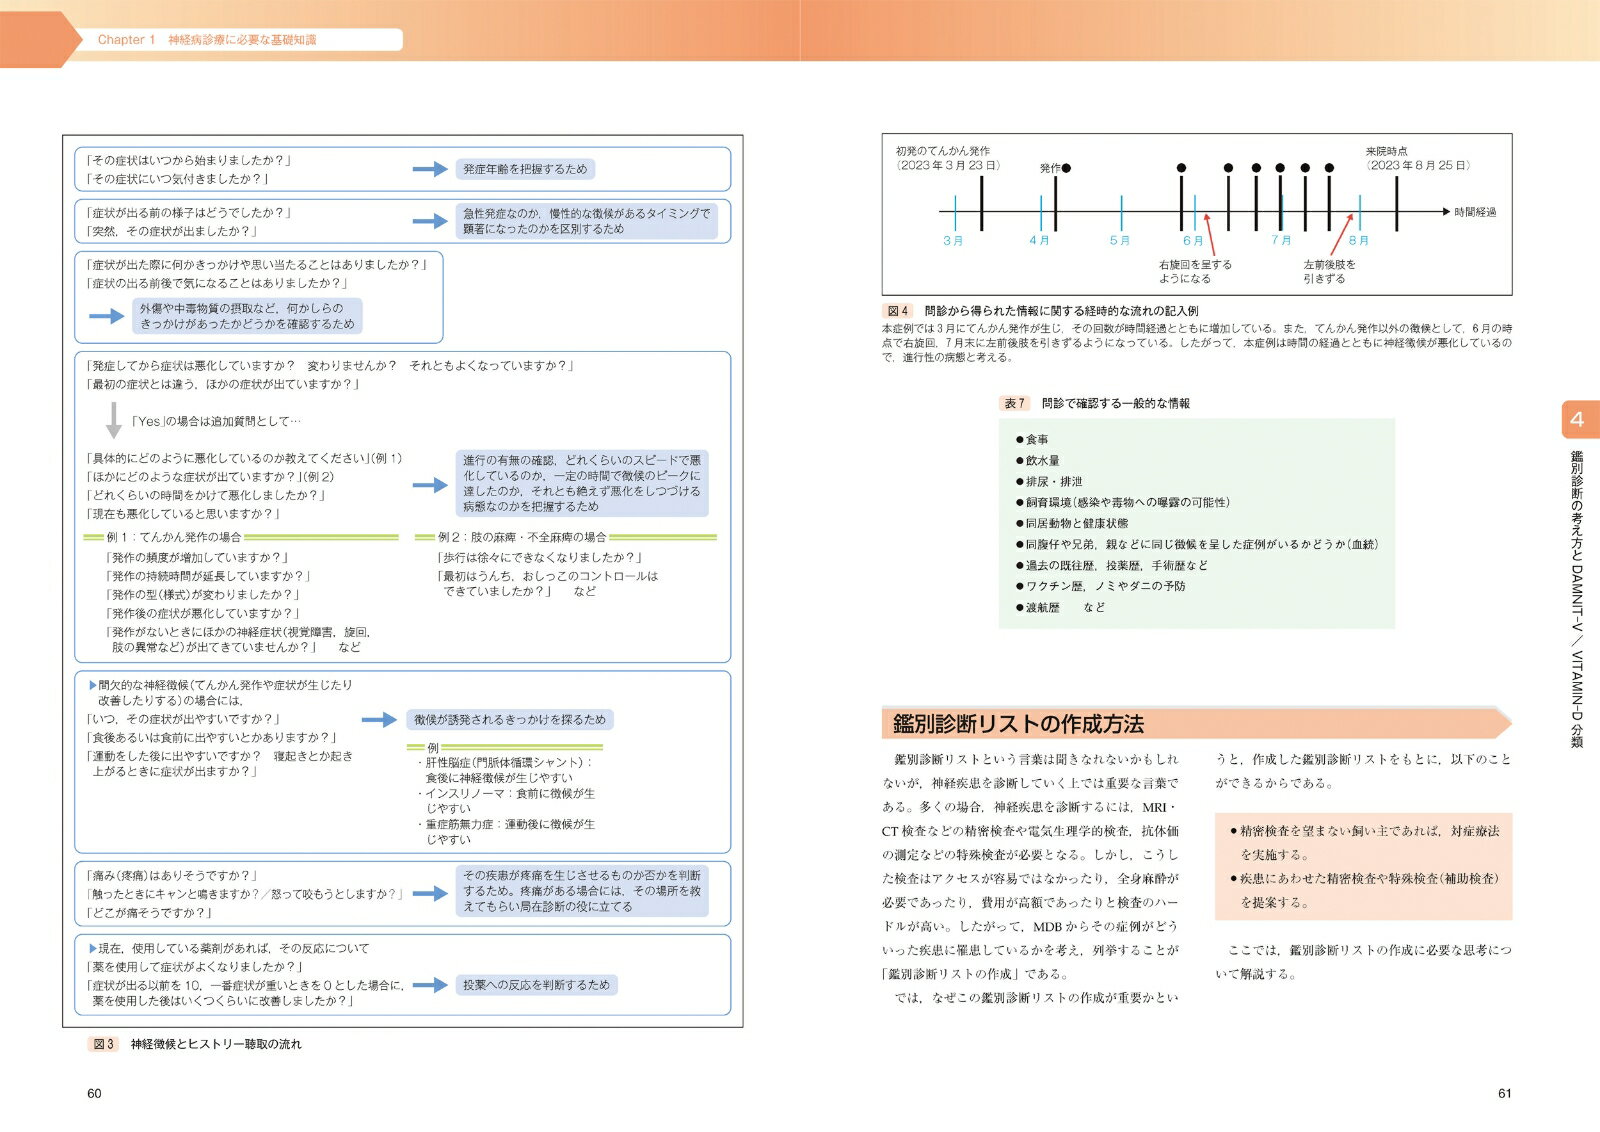This screenshot has height=1132, width=1600.
Task: Click the 来院時点 marker on the timeline
Action: tap(1397, 203)
